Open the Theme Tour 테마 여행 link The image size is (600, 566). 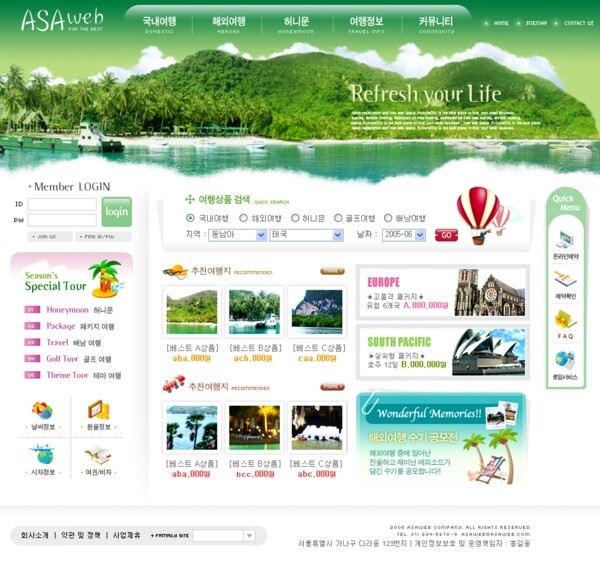pyautogui.click(x=84, y=375)
